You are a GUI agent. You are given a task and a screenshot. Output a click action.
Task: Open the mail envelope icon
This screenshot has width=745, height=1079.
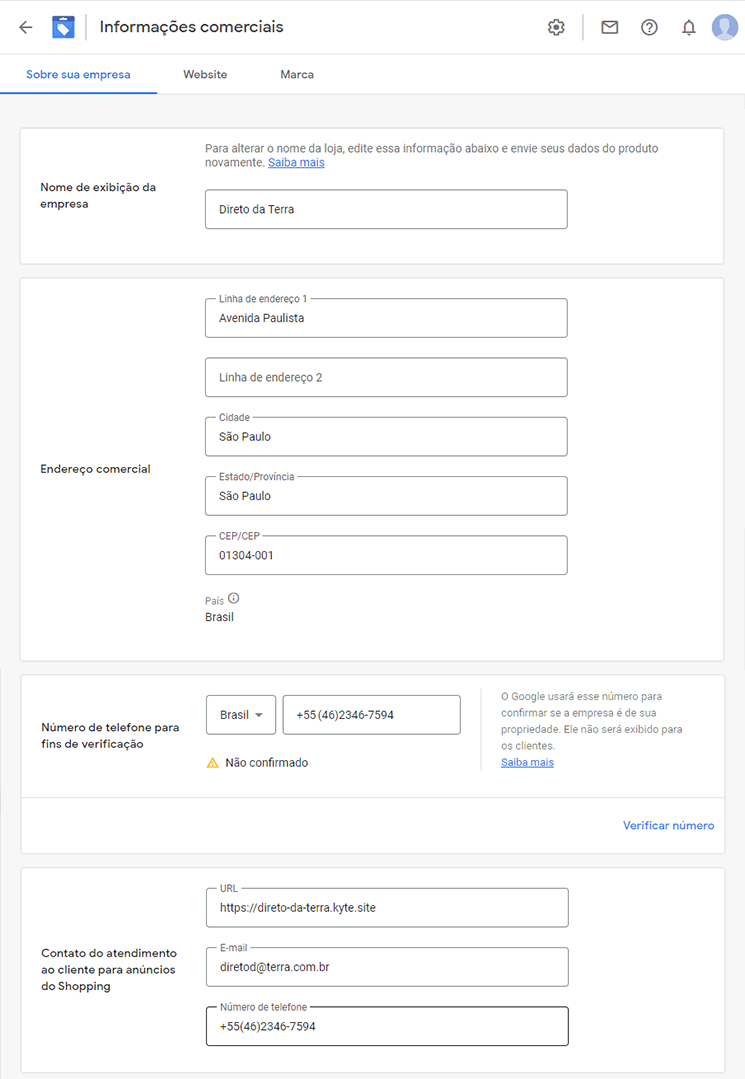(609, 28)
